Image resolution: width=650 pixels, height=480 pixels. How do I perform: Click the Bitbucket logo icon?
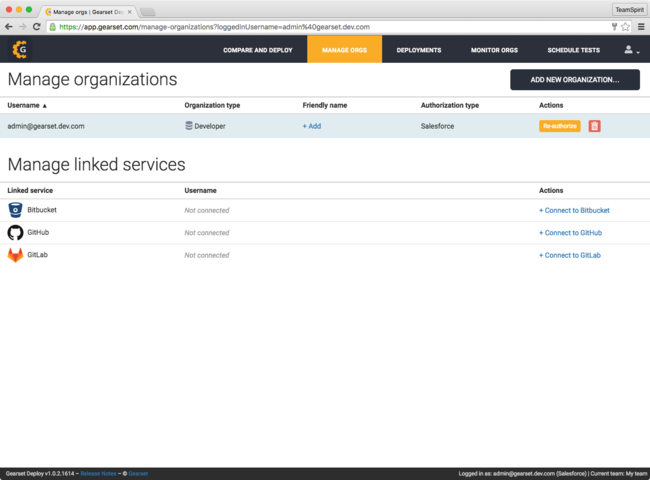pyautogui.click(x=15, y=210)
